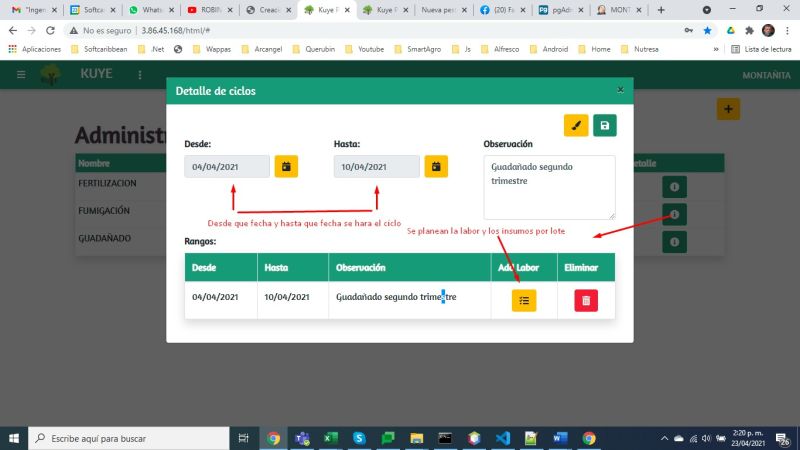Delete the range with red trash icon
This screenshot has height=450, width=800.
pyautogui.click(x=586, y=299)
